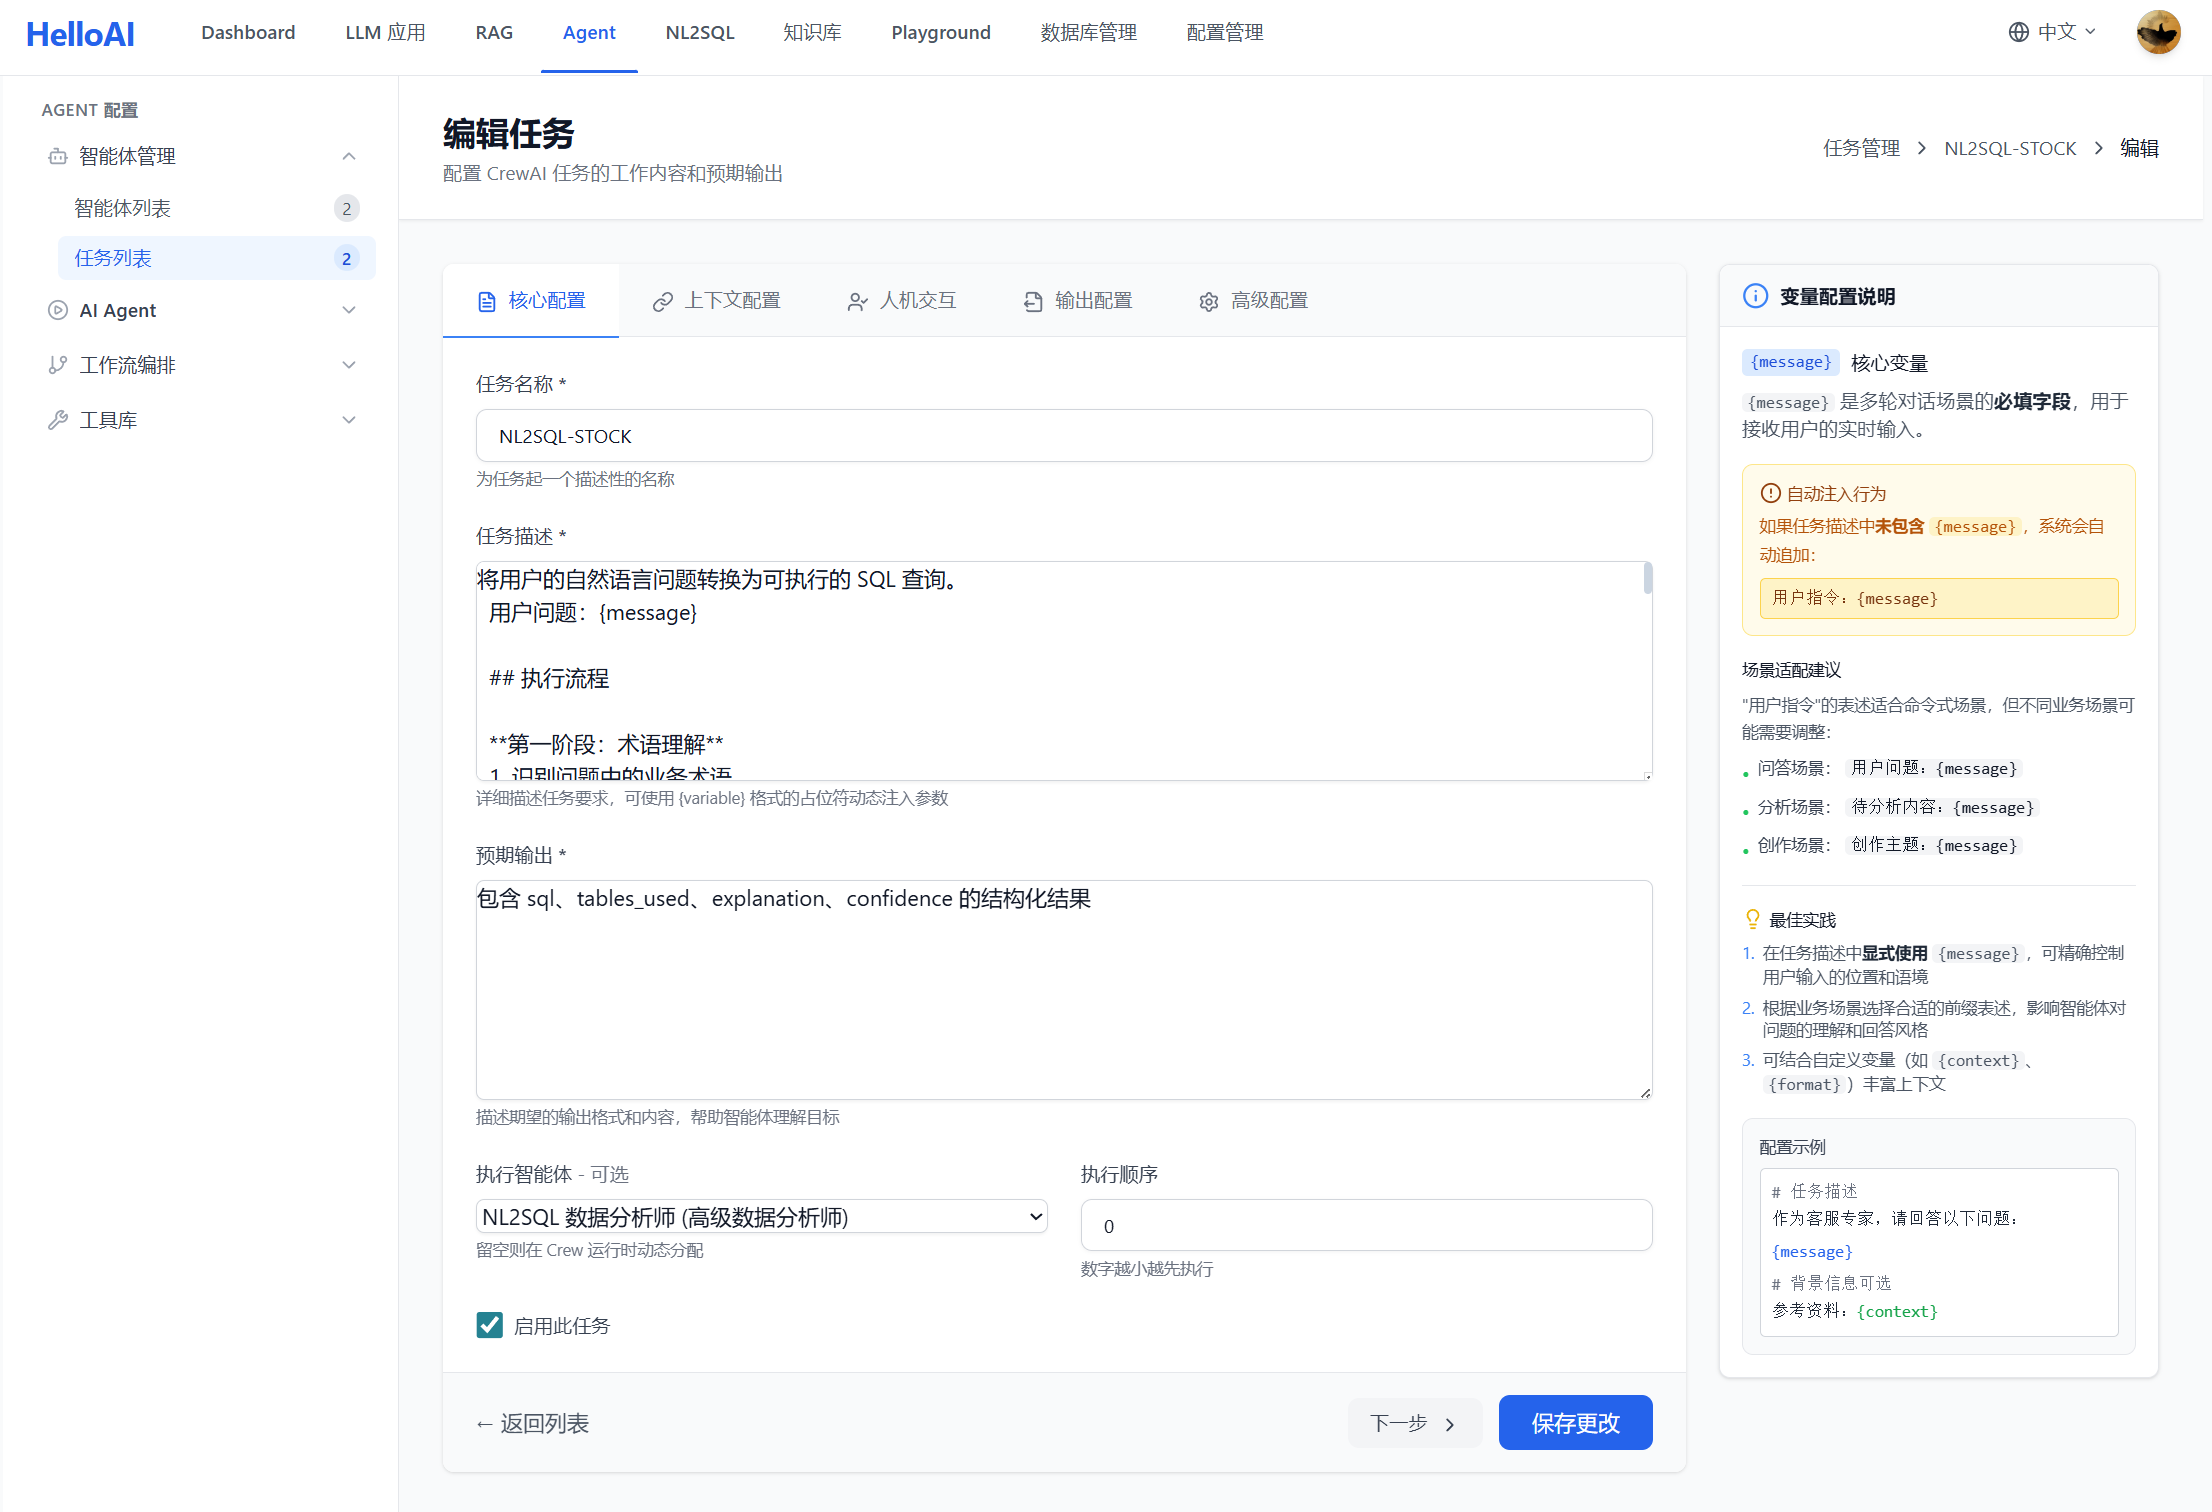This screenshot has height=1512, width=2212.
Task: Toggle the 启用此任务 checkbox
Action: coord(490,1325)
